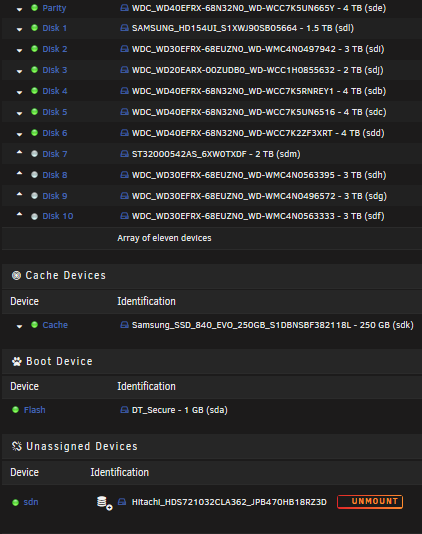Open the Disk 8 settings link
This screenshot has height=534, width=422.
55,175
